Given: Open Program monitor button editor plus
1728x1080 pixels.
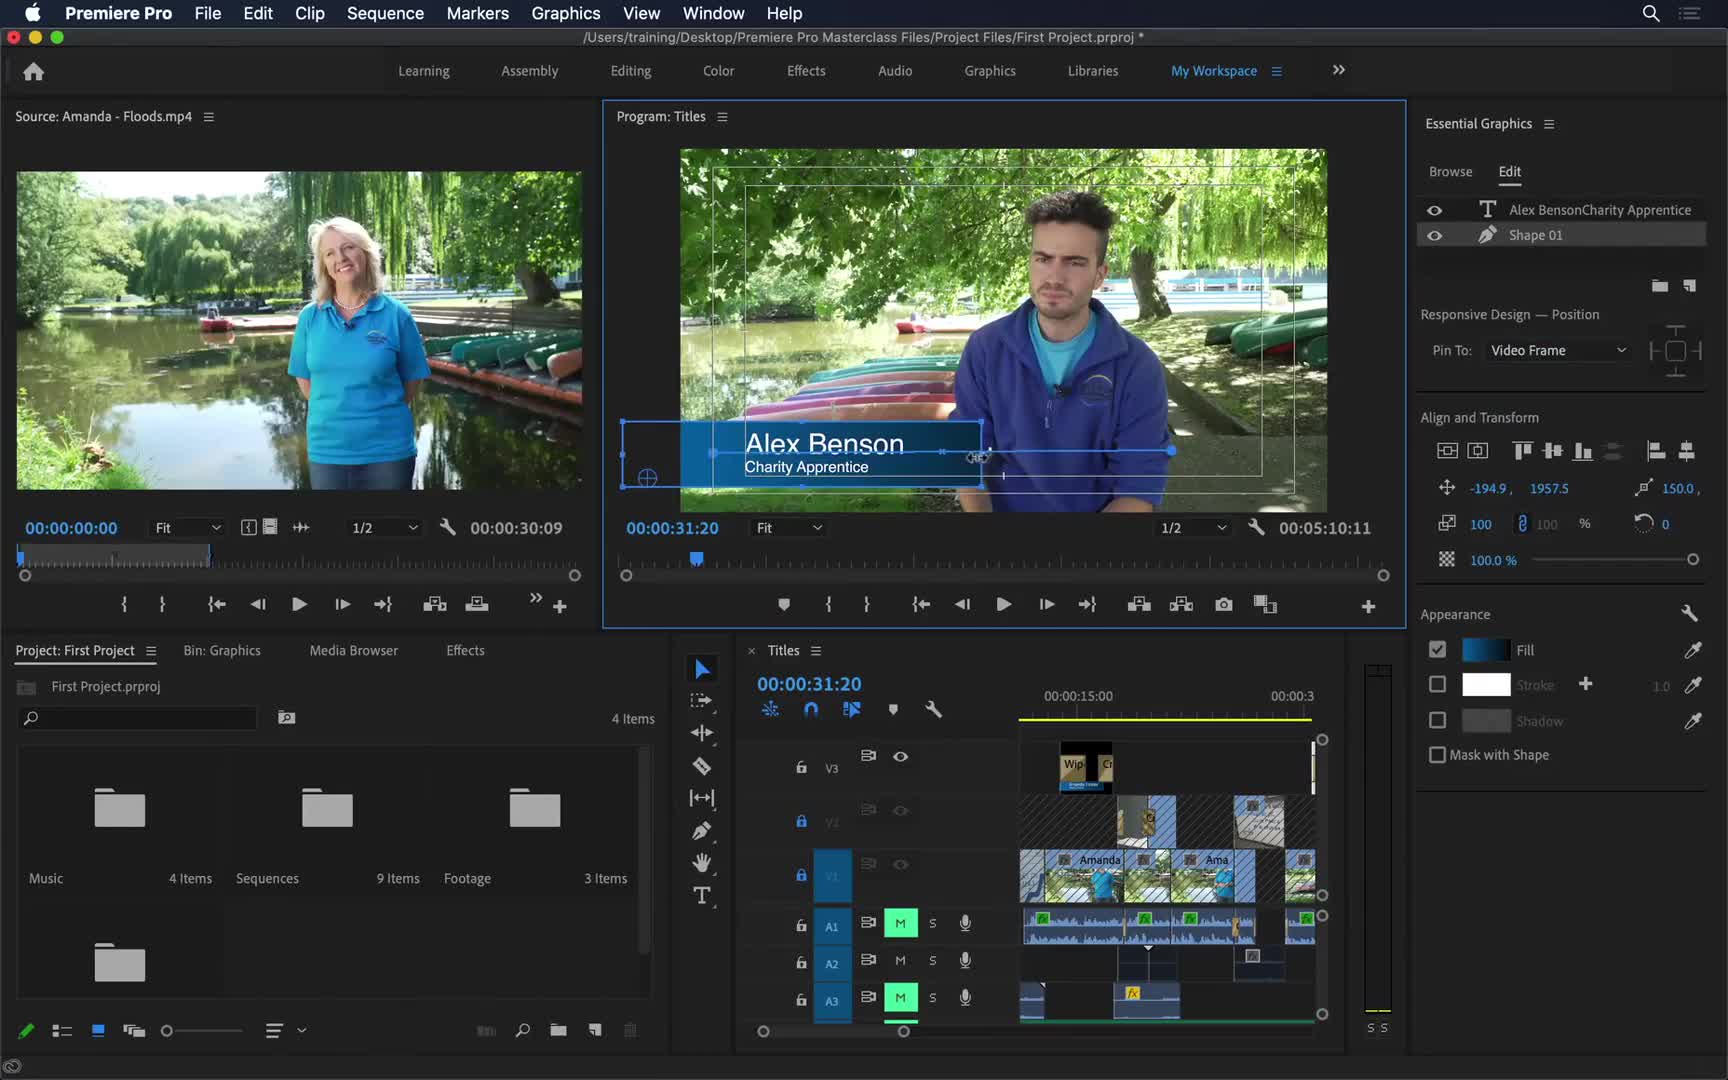Looking at the screenshot, I should click(1368, 606).
